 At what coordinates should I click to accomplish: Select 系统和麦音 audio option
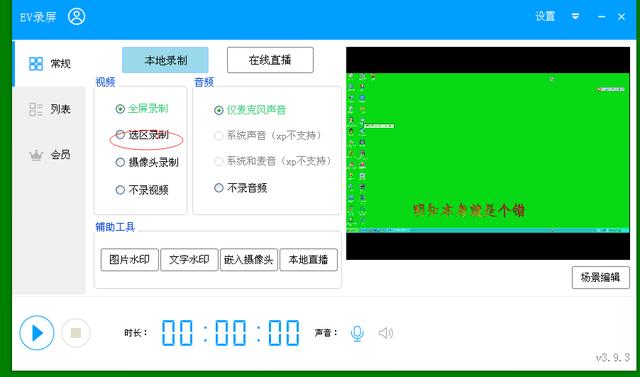pos(273,161)
